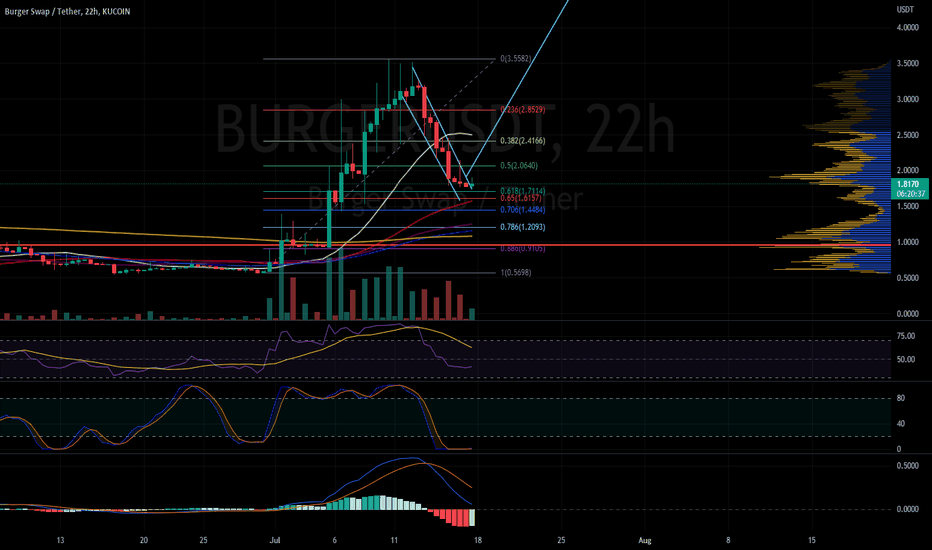Click the 13 date on time axis

pyautogui.click(x=60, y=540)
